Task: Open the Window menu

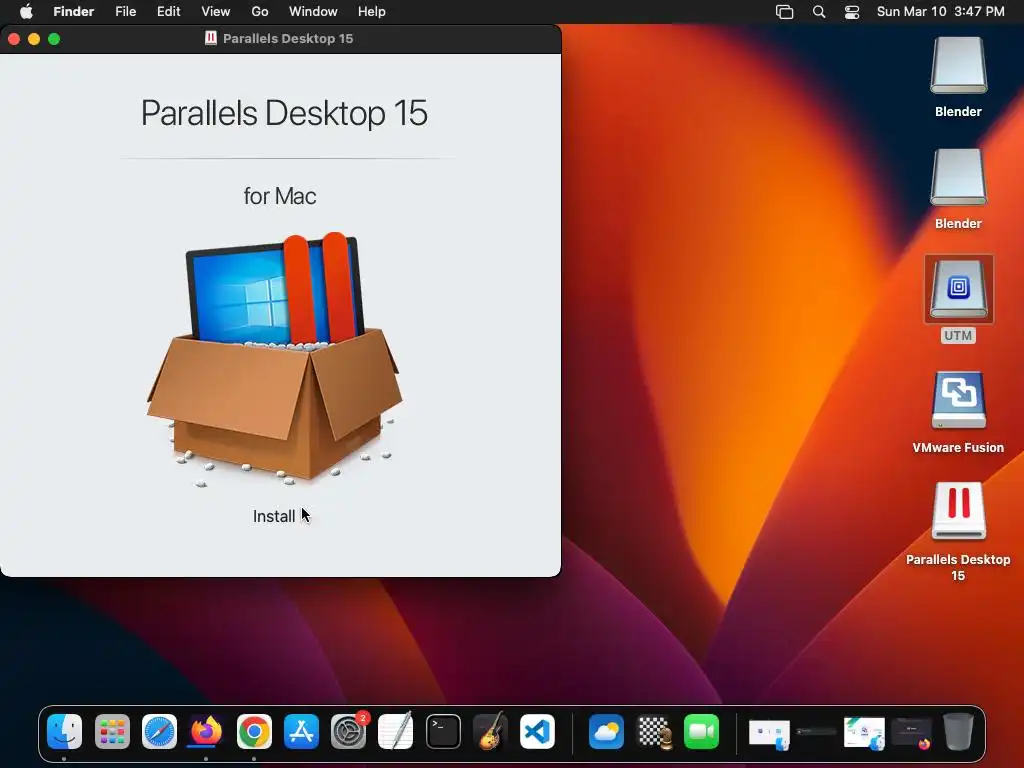Action: tap(313, 11)
